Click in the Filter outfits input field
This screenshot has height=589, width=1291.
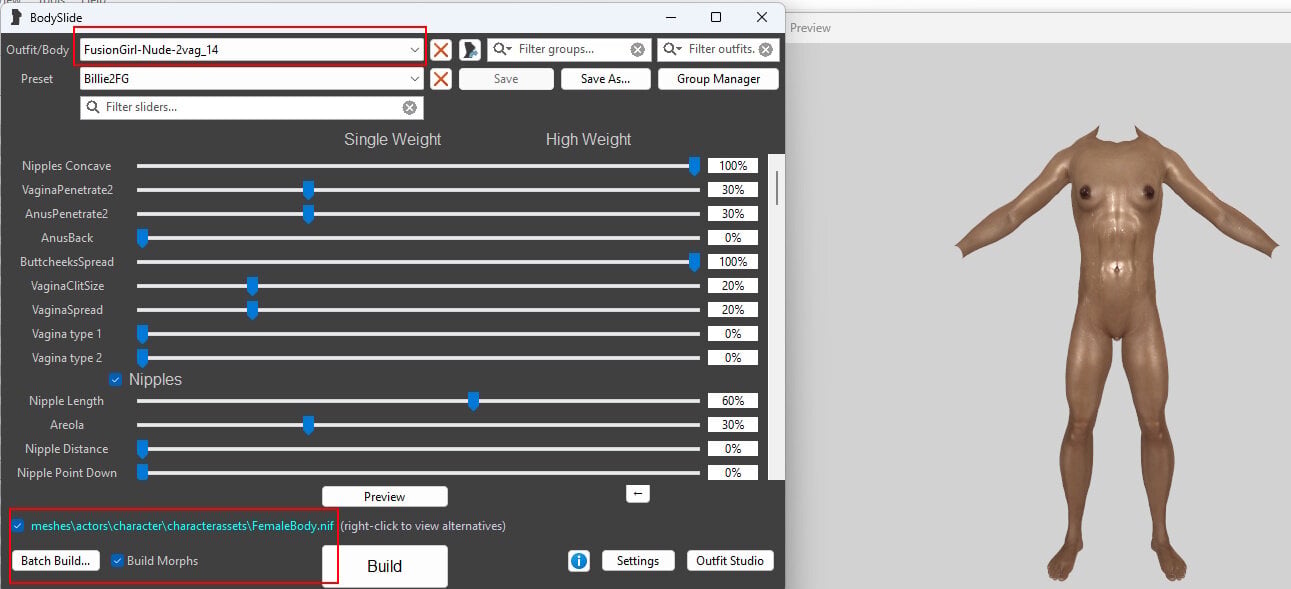click(x=718, y=49)
